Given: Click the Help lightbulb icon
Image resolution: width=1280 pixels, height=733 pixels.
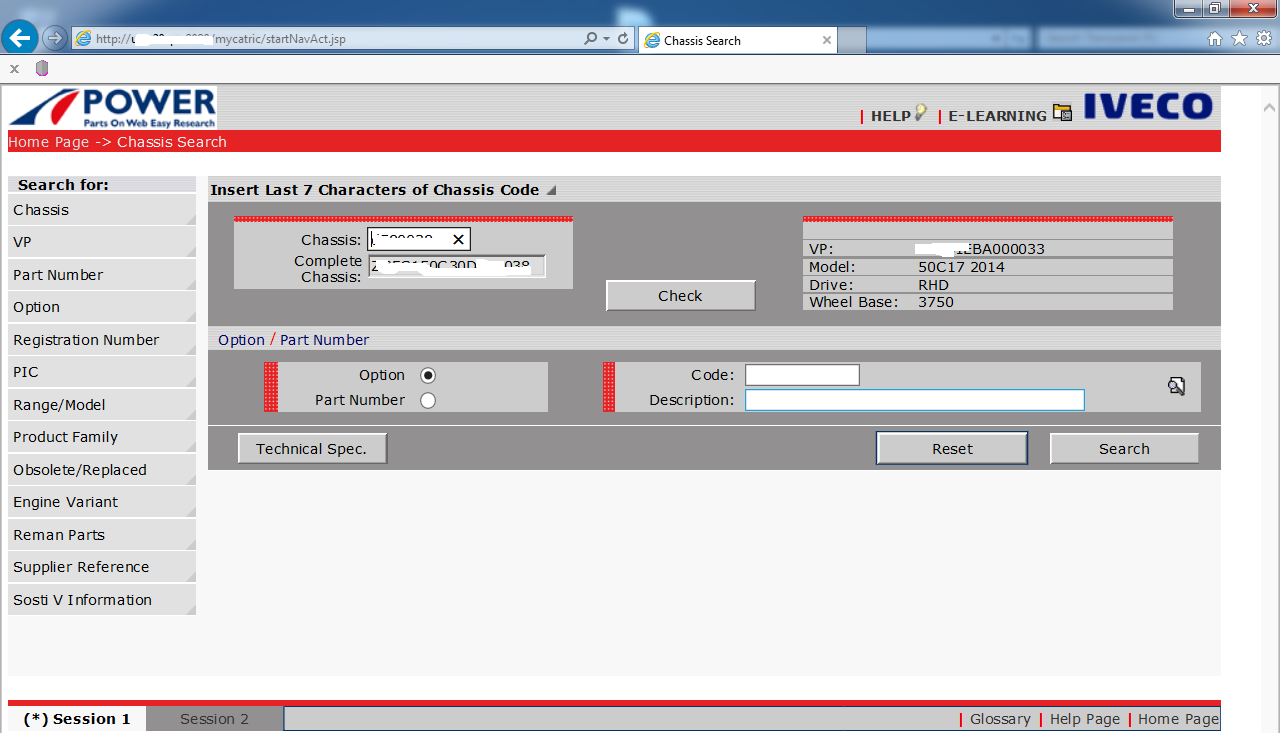Looking at the screenshot, I should pyautogui.click(x=919, y=113).
